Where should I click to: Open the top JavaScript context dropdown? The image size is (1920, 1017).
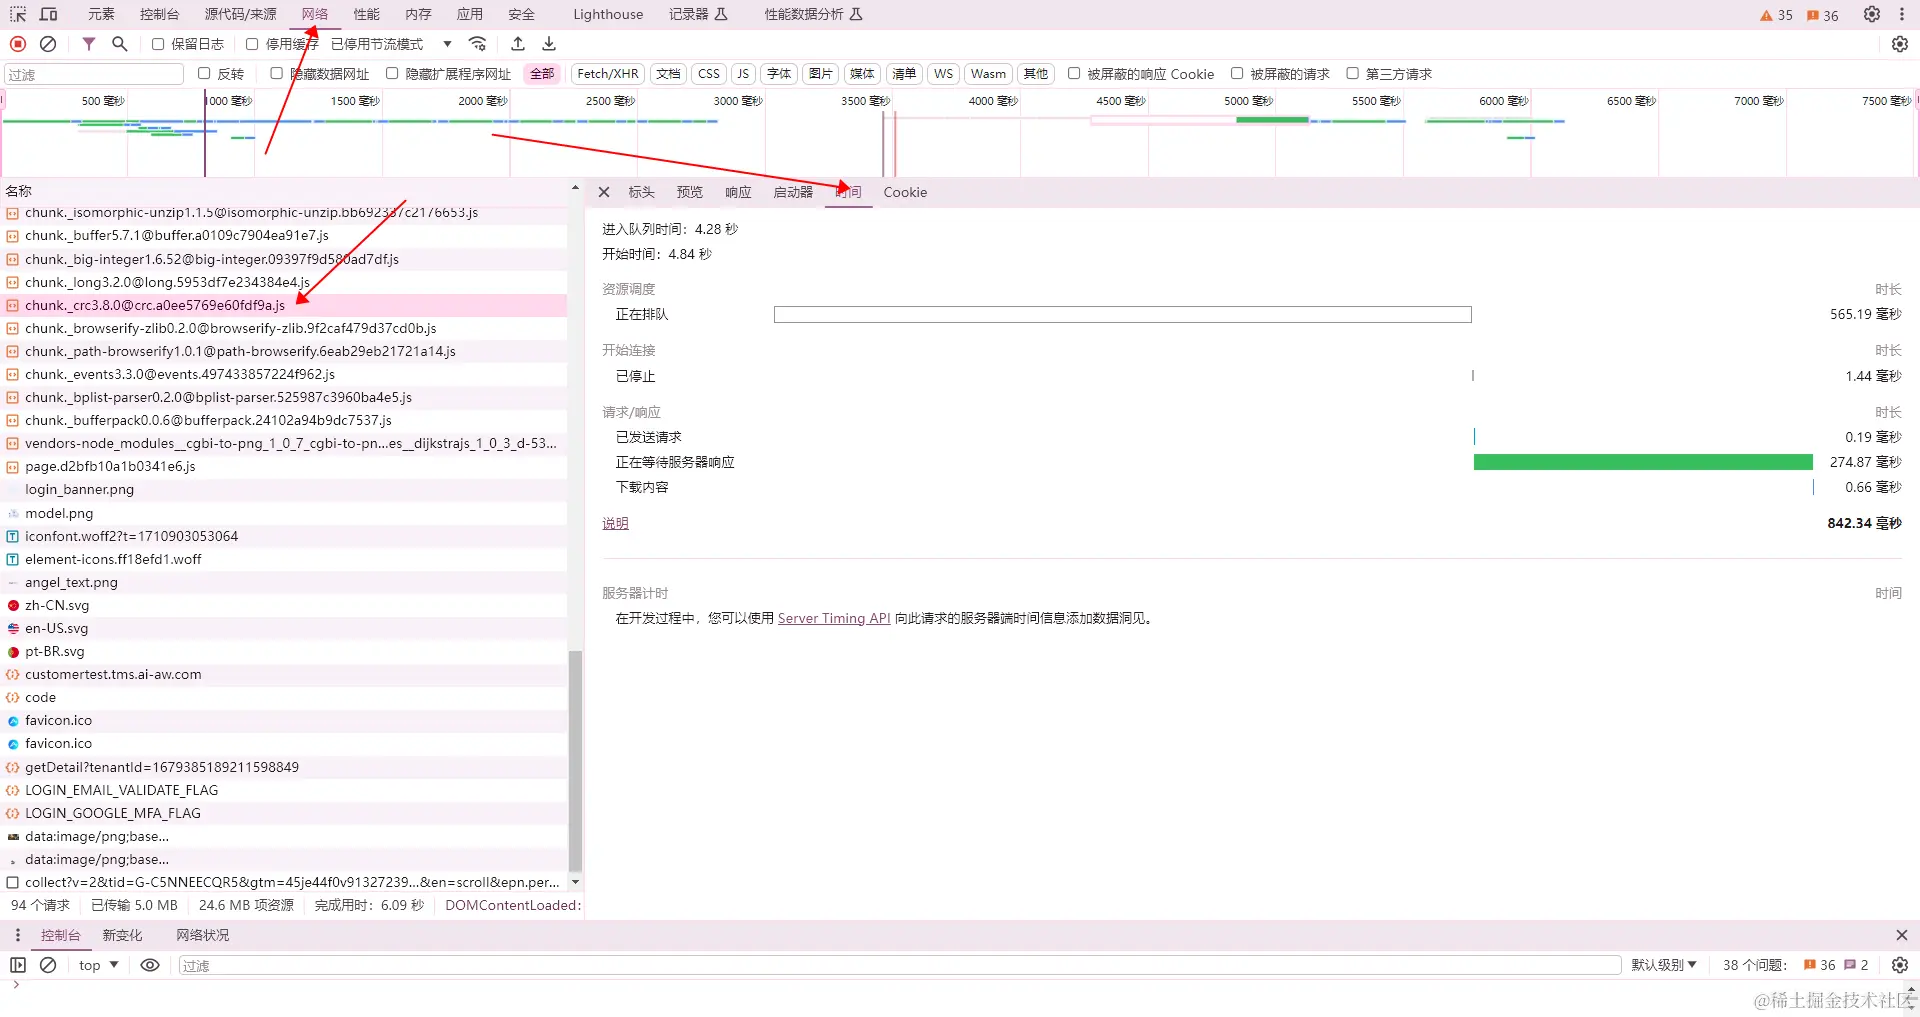tap(99, 965)
